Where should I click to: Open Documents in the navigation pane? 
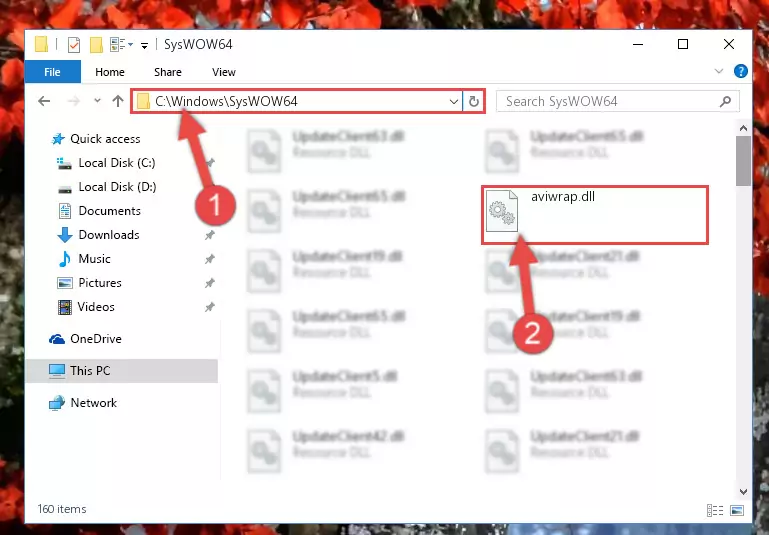tap(109, 211)
